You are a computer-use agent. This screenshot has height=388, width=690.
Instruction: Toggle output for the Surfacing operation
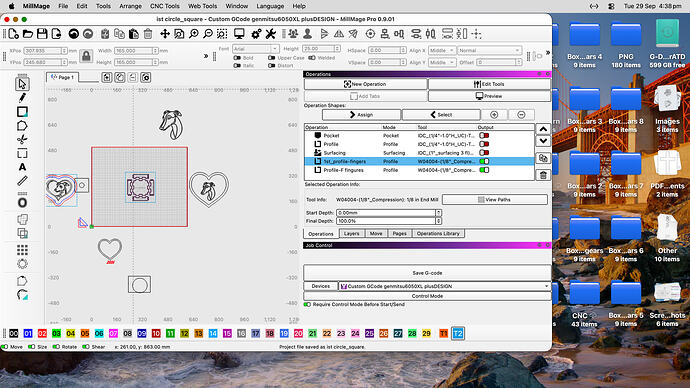click(x=484, y=153)
